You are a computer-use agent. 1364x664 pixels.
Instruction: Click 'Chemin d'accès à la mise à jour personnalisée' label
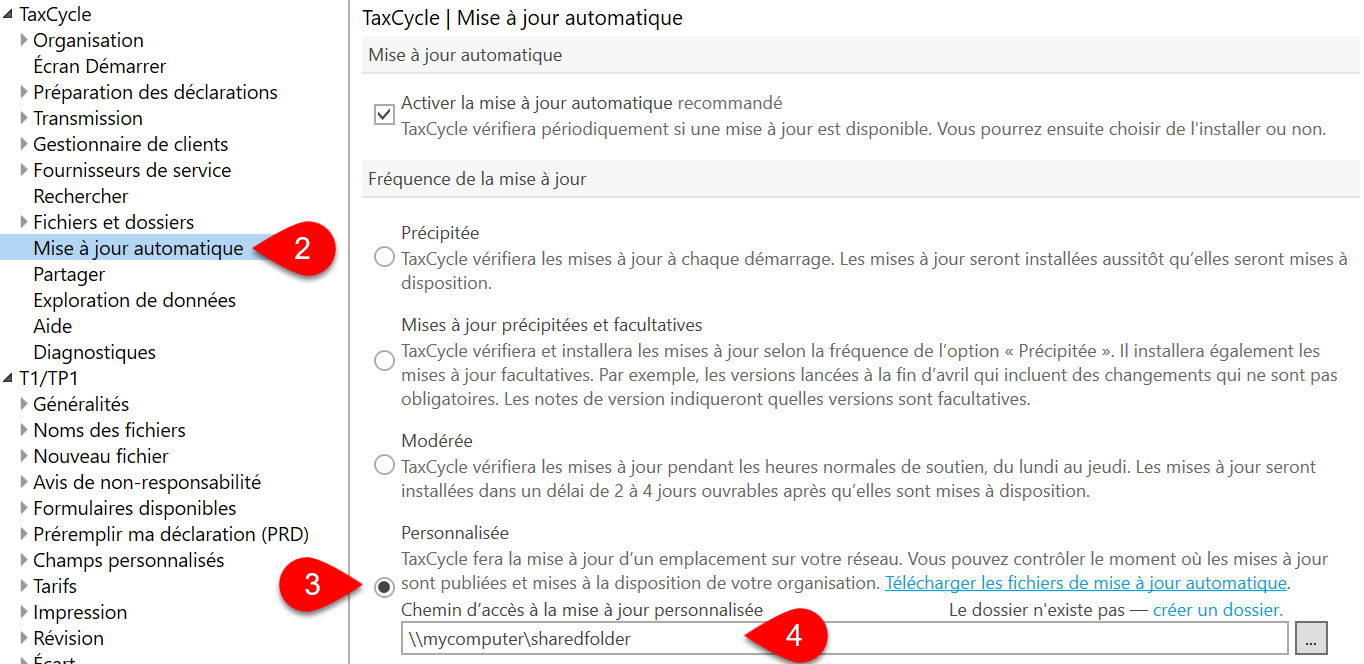(582, 609)
